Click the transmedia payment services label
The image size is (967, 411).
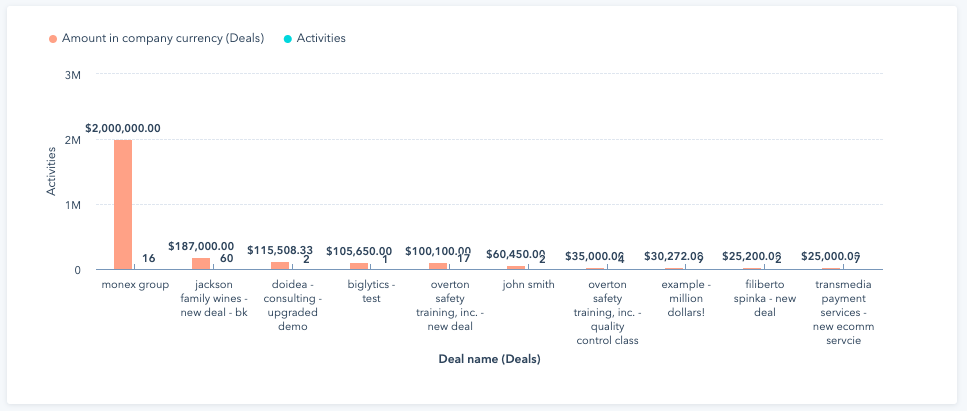coord(843,312)
